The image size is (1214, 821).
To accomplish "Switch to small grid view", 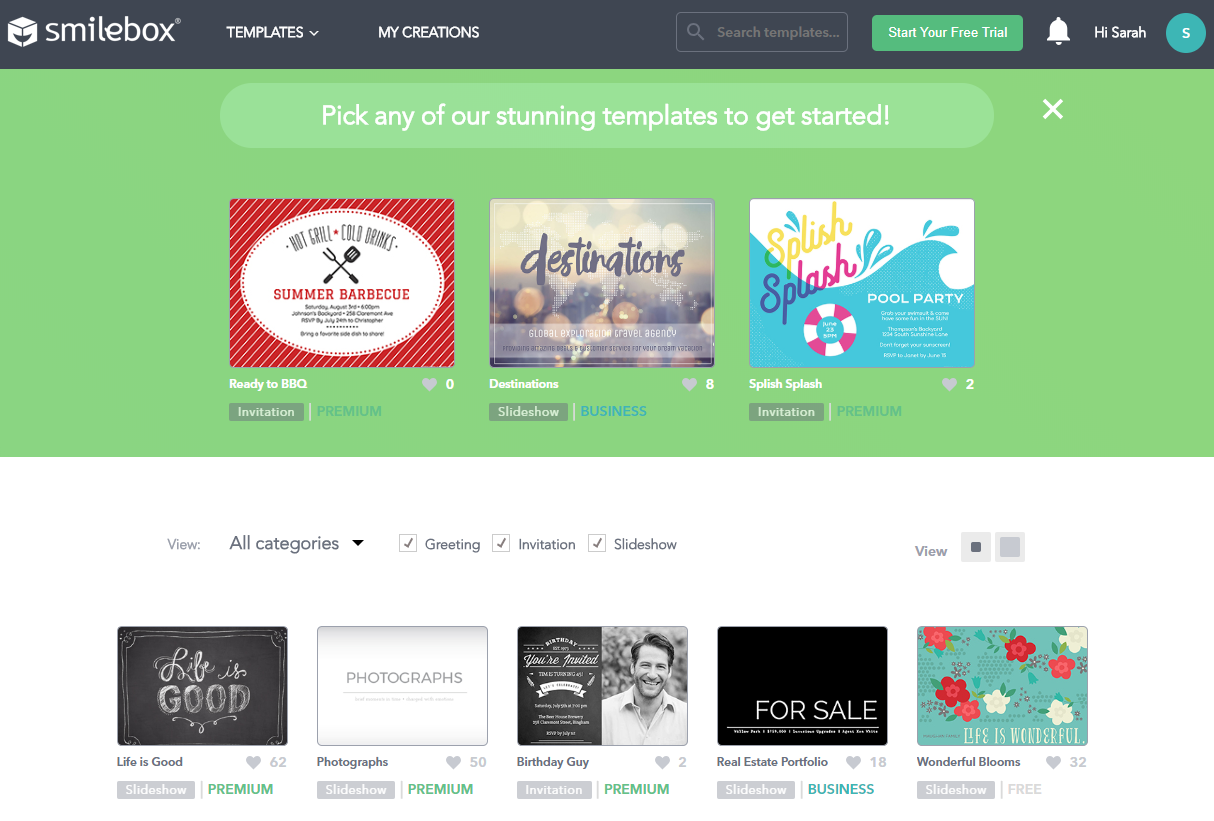I will 976,547.
